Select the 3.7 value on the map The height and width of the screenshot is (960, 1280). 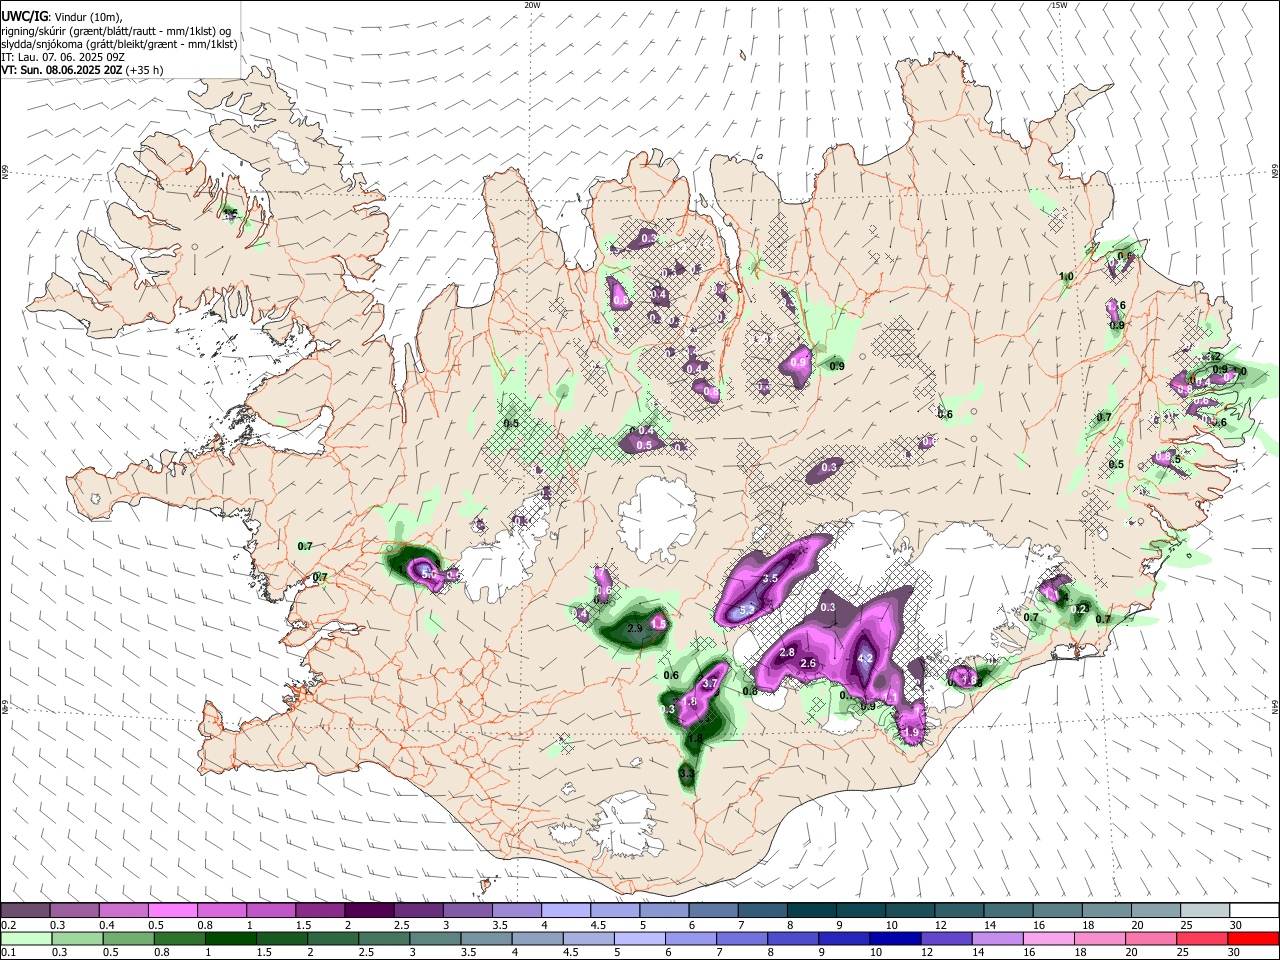pos(711,684)
